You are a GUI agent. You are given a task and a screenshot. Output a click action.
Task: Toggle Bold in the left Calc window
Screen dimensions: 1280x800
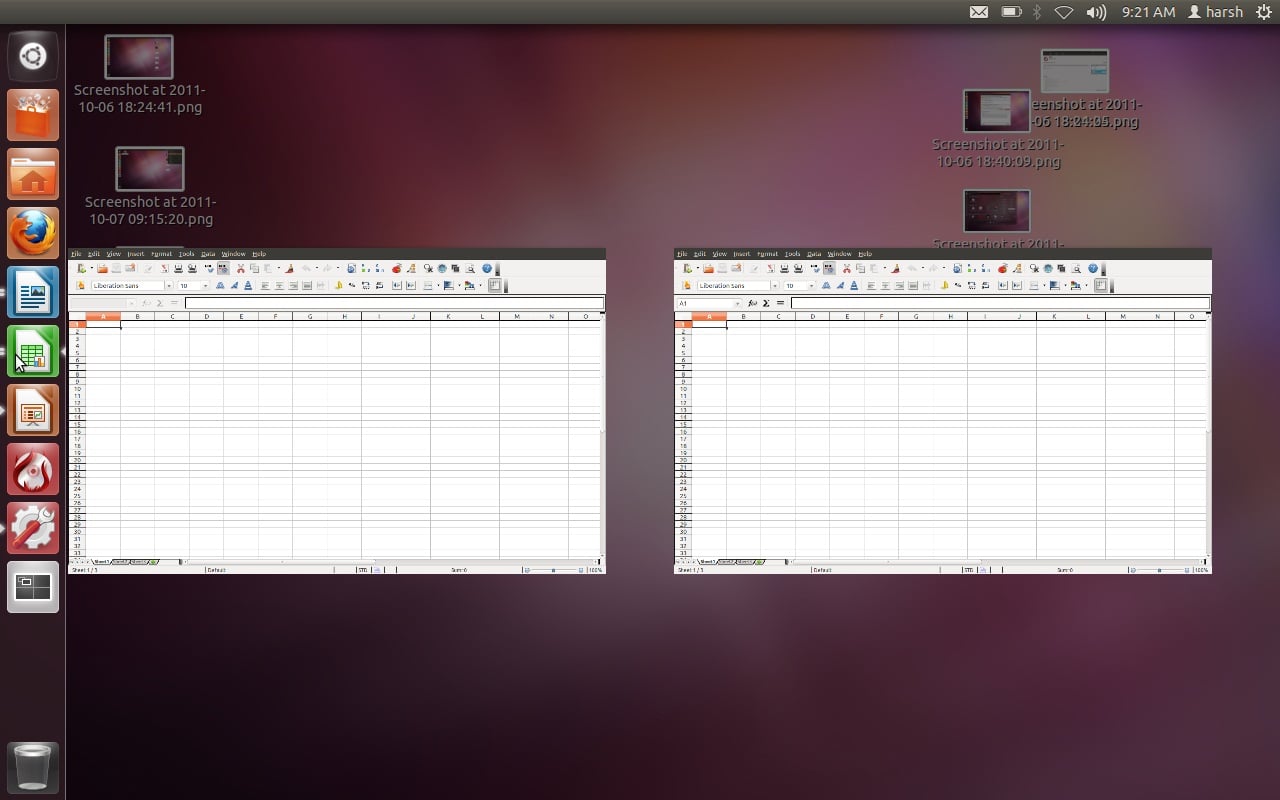[220, 286]
